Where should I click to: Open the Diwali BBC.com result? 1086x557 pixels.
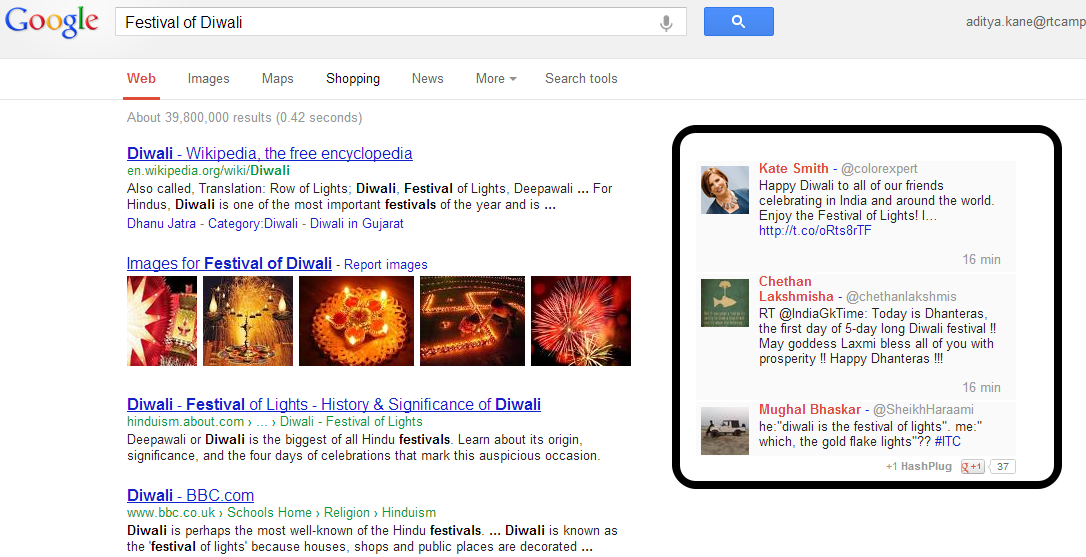(x=190, y=495)
